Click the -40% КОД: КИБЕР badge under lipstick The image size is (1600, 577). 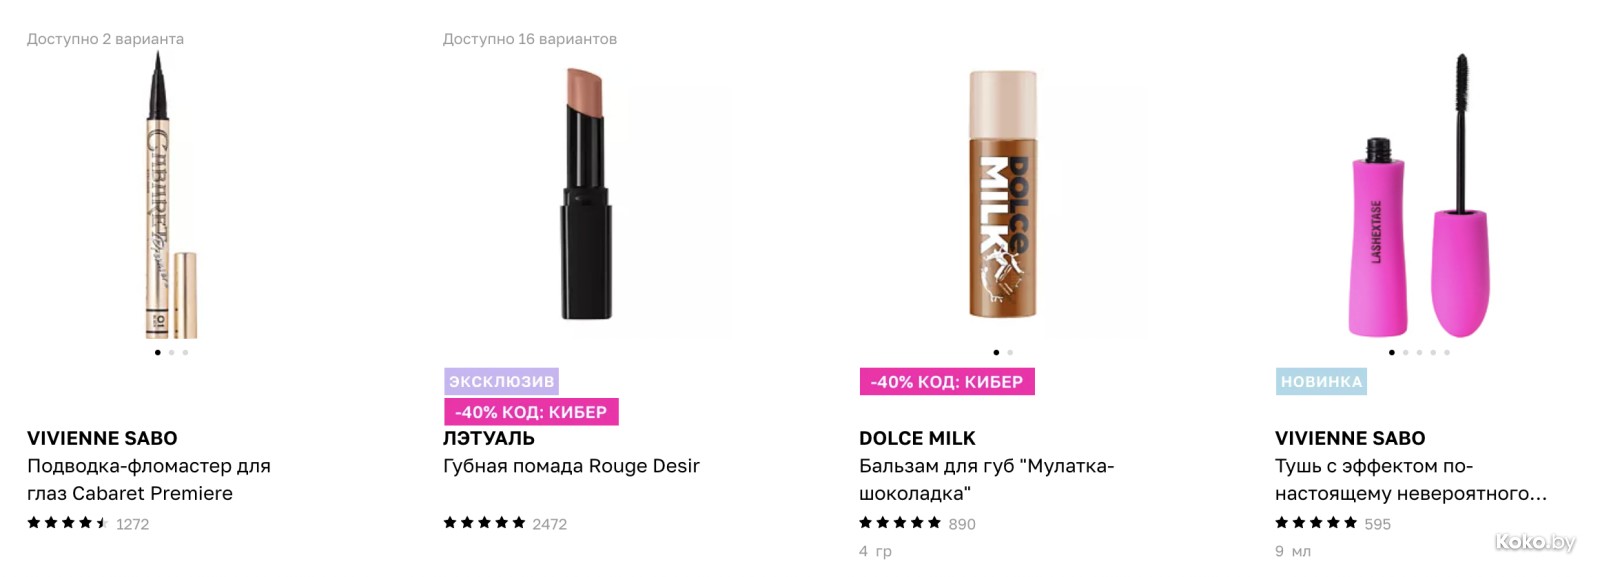point(531,412)
